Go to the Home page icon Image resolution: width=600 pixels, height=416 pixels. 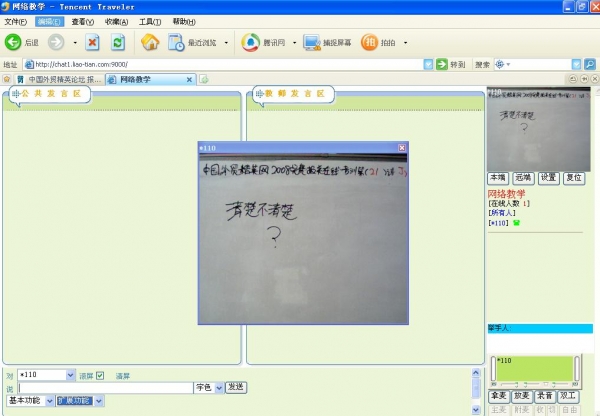pos(150,42)
